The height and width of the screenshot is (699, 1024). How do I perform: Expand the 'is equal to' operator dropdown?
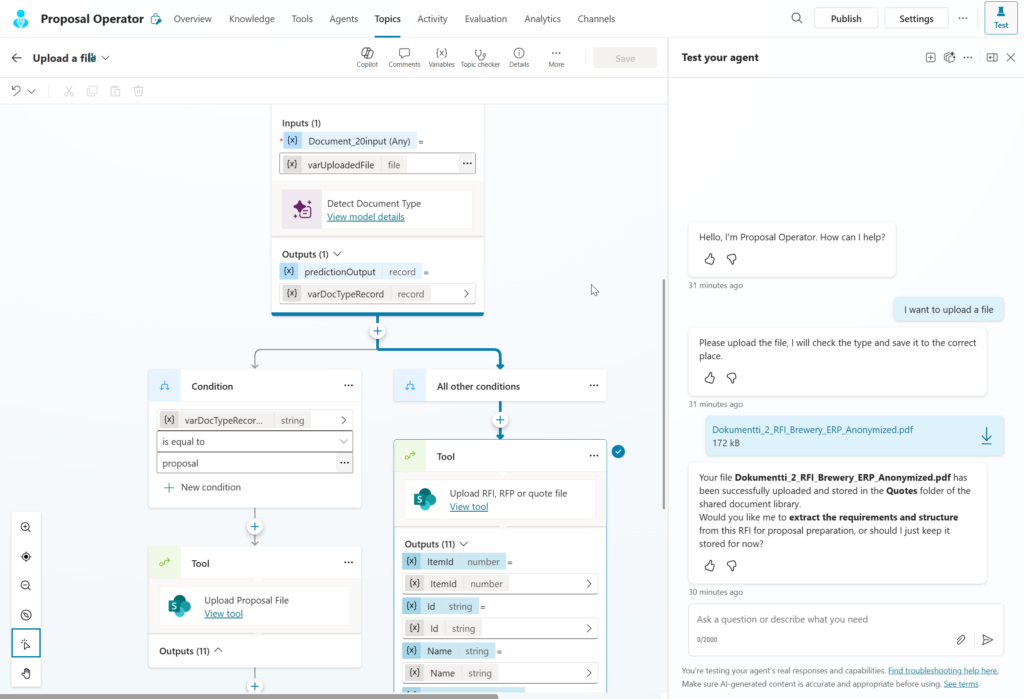click(344, 441)
